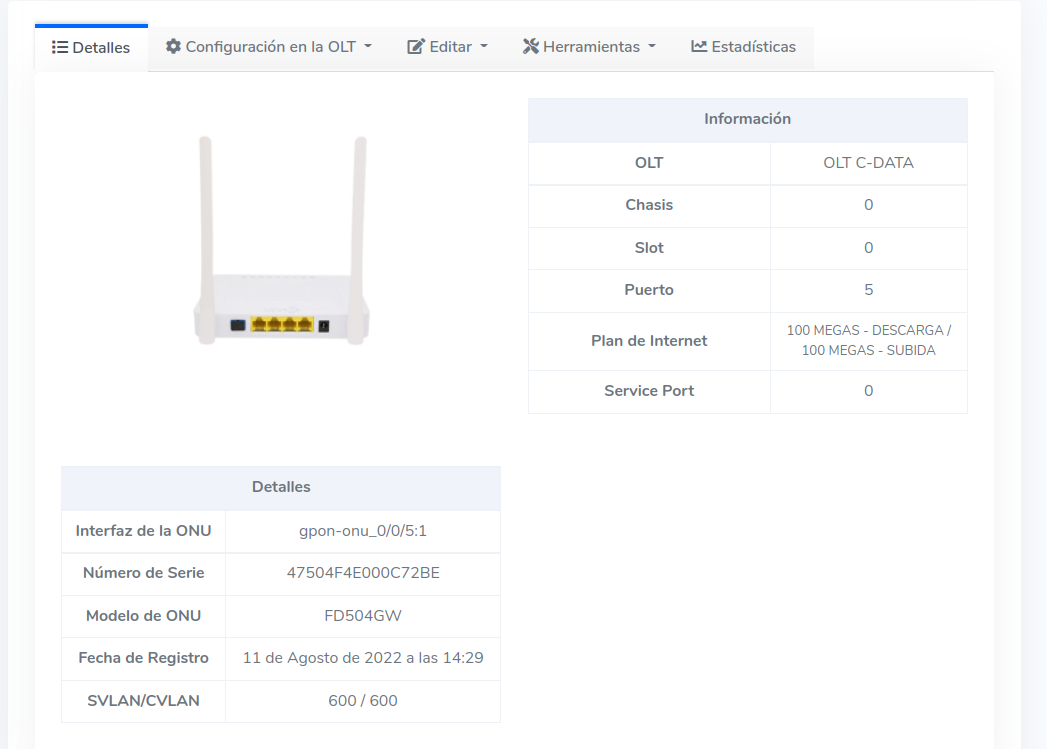Click the 100 MEGAS internet plan value
Screen dimensions: 1047x749
[x=868, y=341]
